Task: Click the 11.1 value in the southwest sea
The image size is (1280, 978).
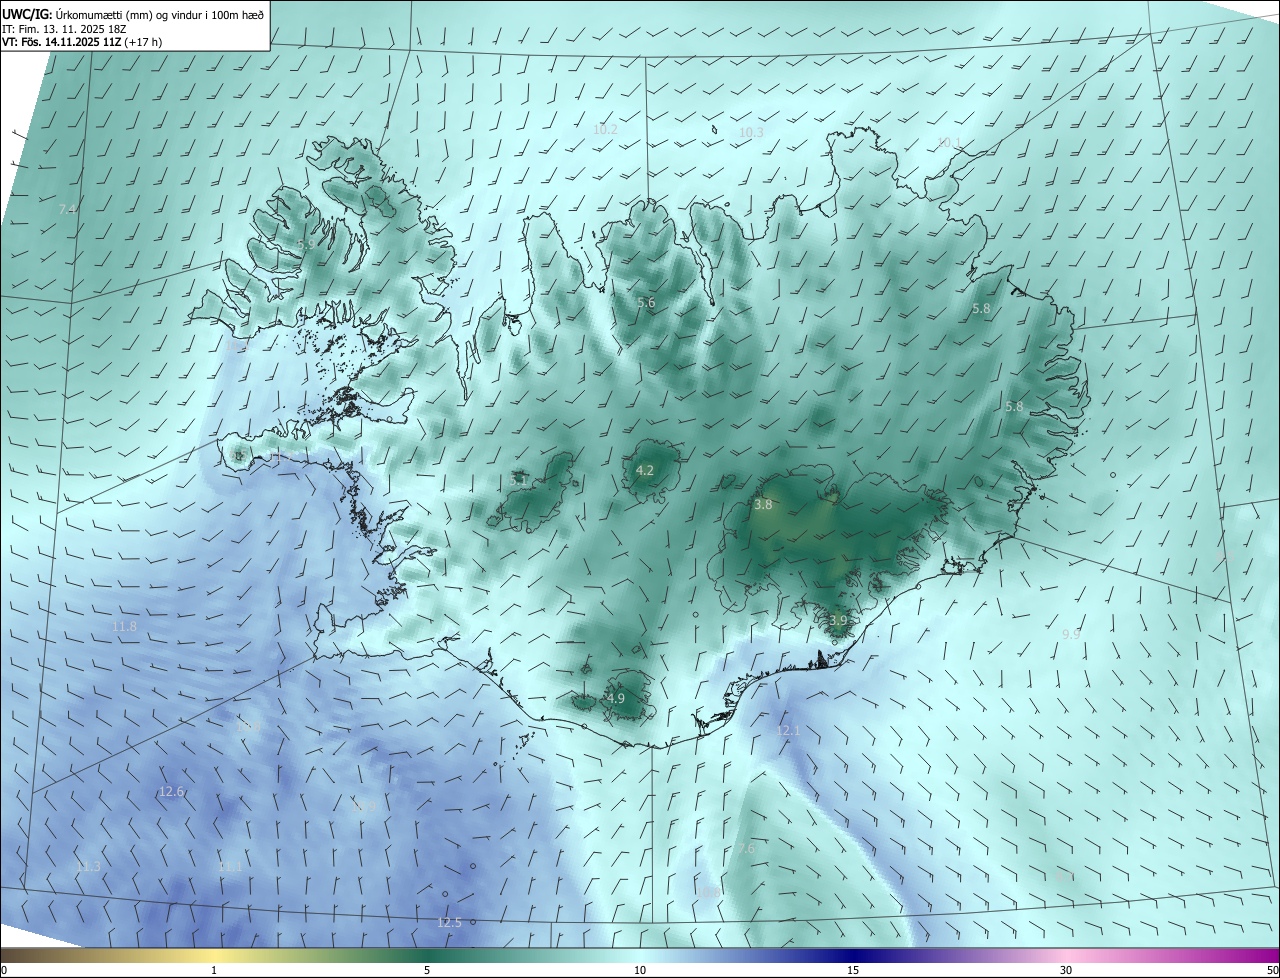Action: 230,867
